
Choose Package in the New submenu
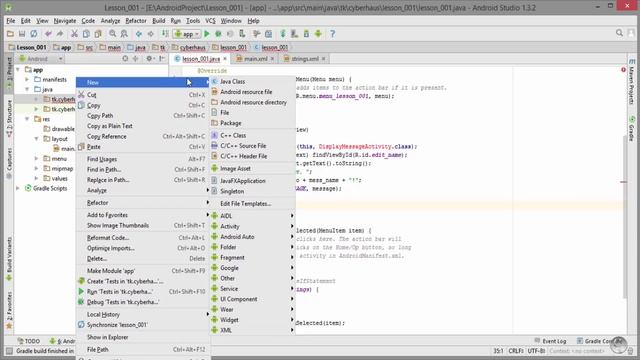point(253,123)
